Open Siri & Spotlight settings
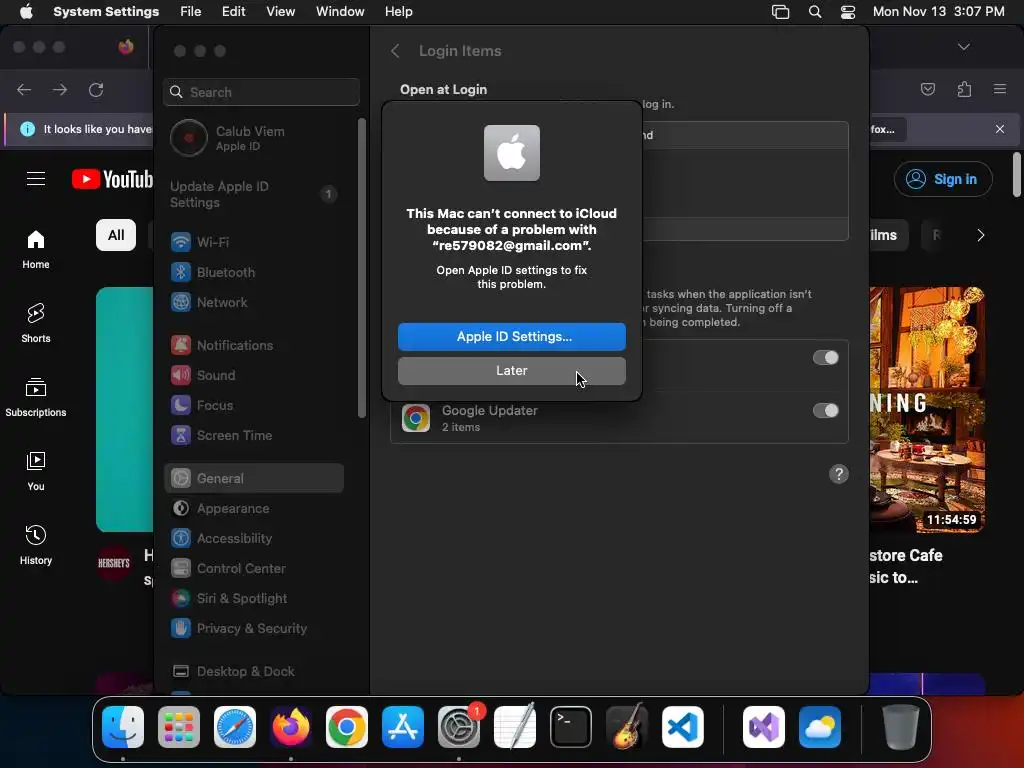 [x=254, y=598]
